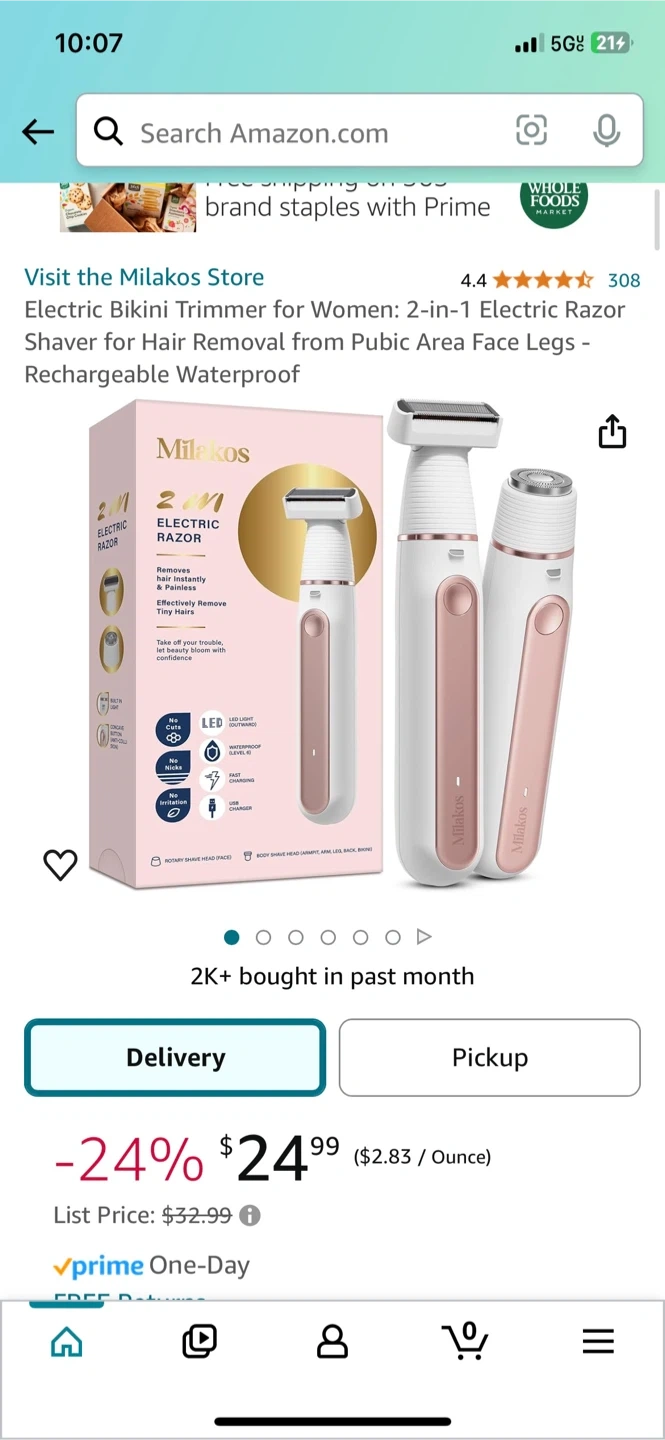Viewport: 665px width, 1440px height.
Task: Show List Price info icon
Action: (250, 1215)
